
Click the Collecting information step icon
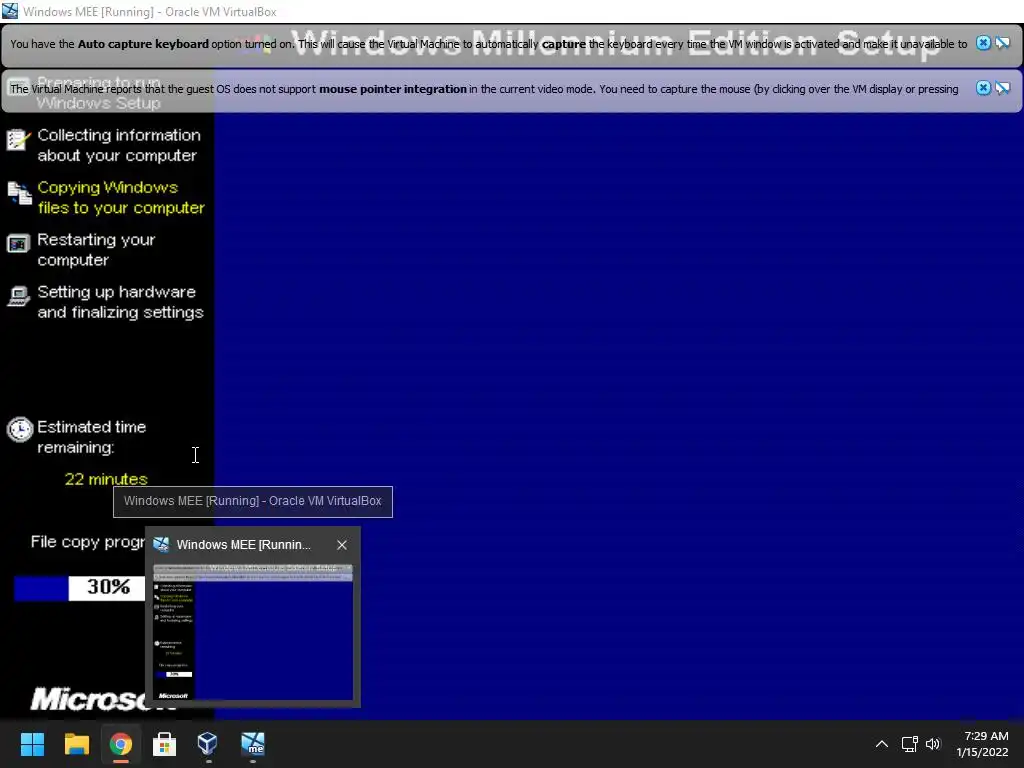(x=18, y=139)
